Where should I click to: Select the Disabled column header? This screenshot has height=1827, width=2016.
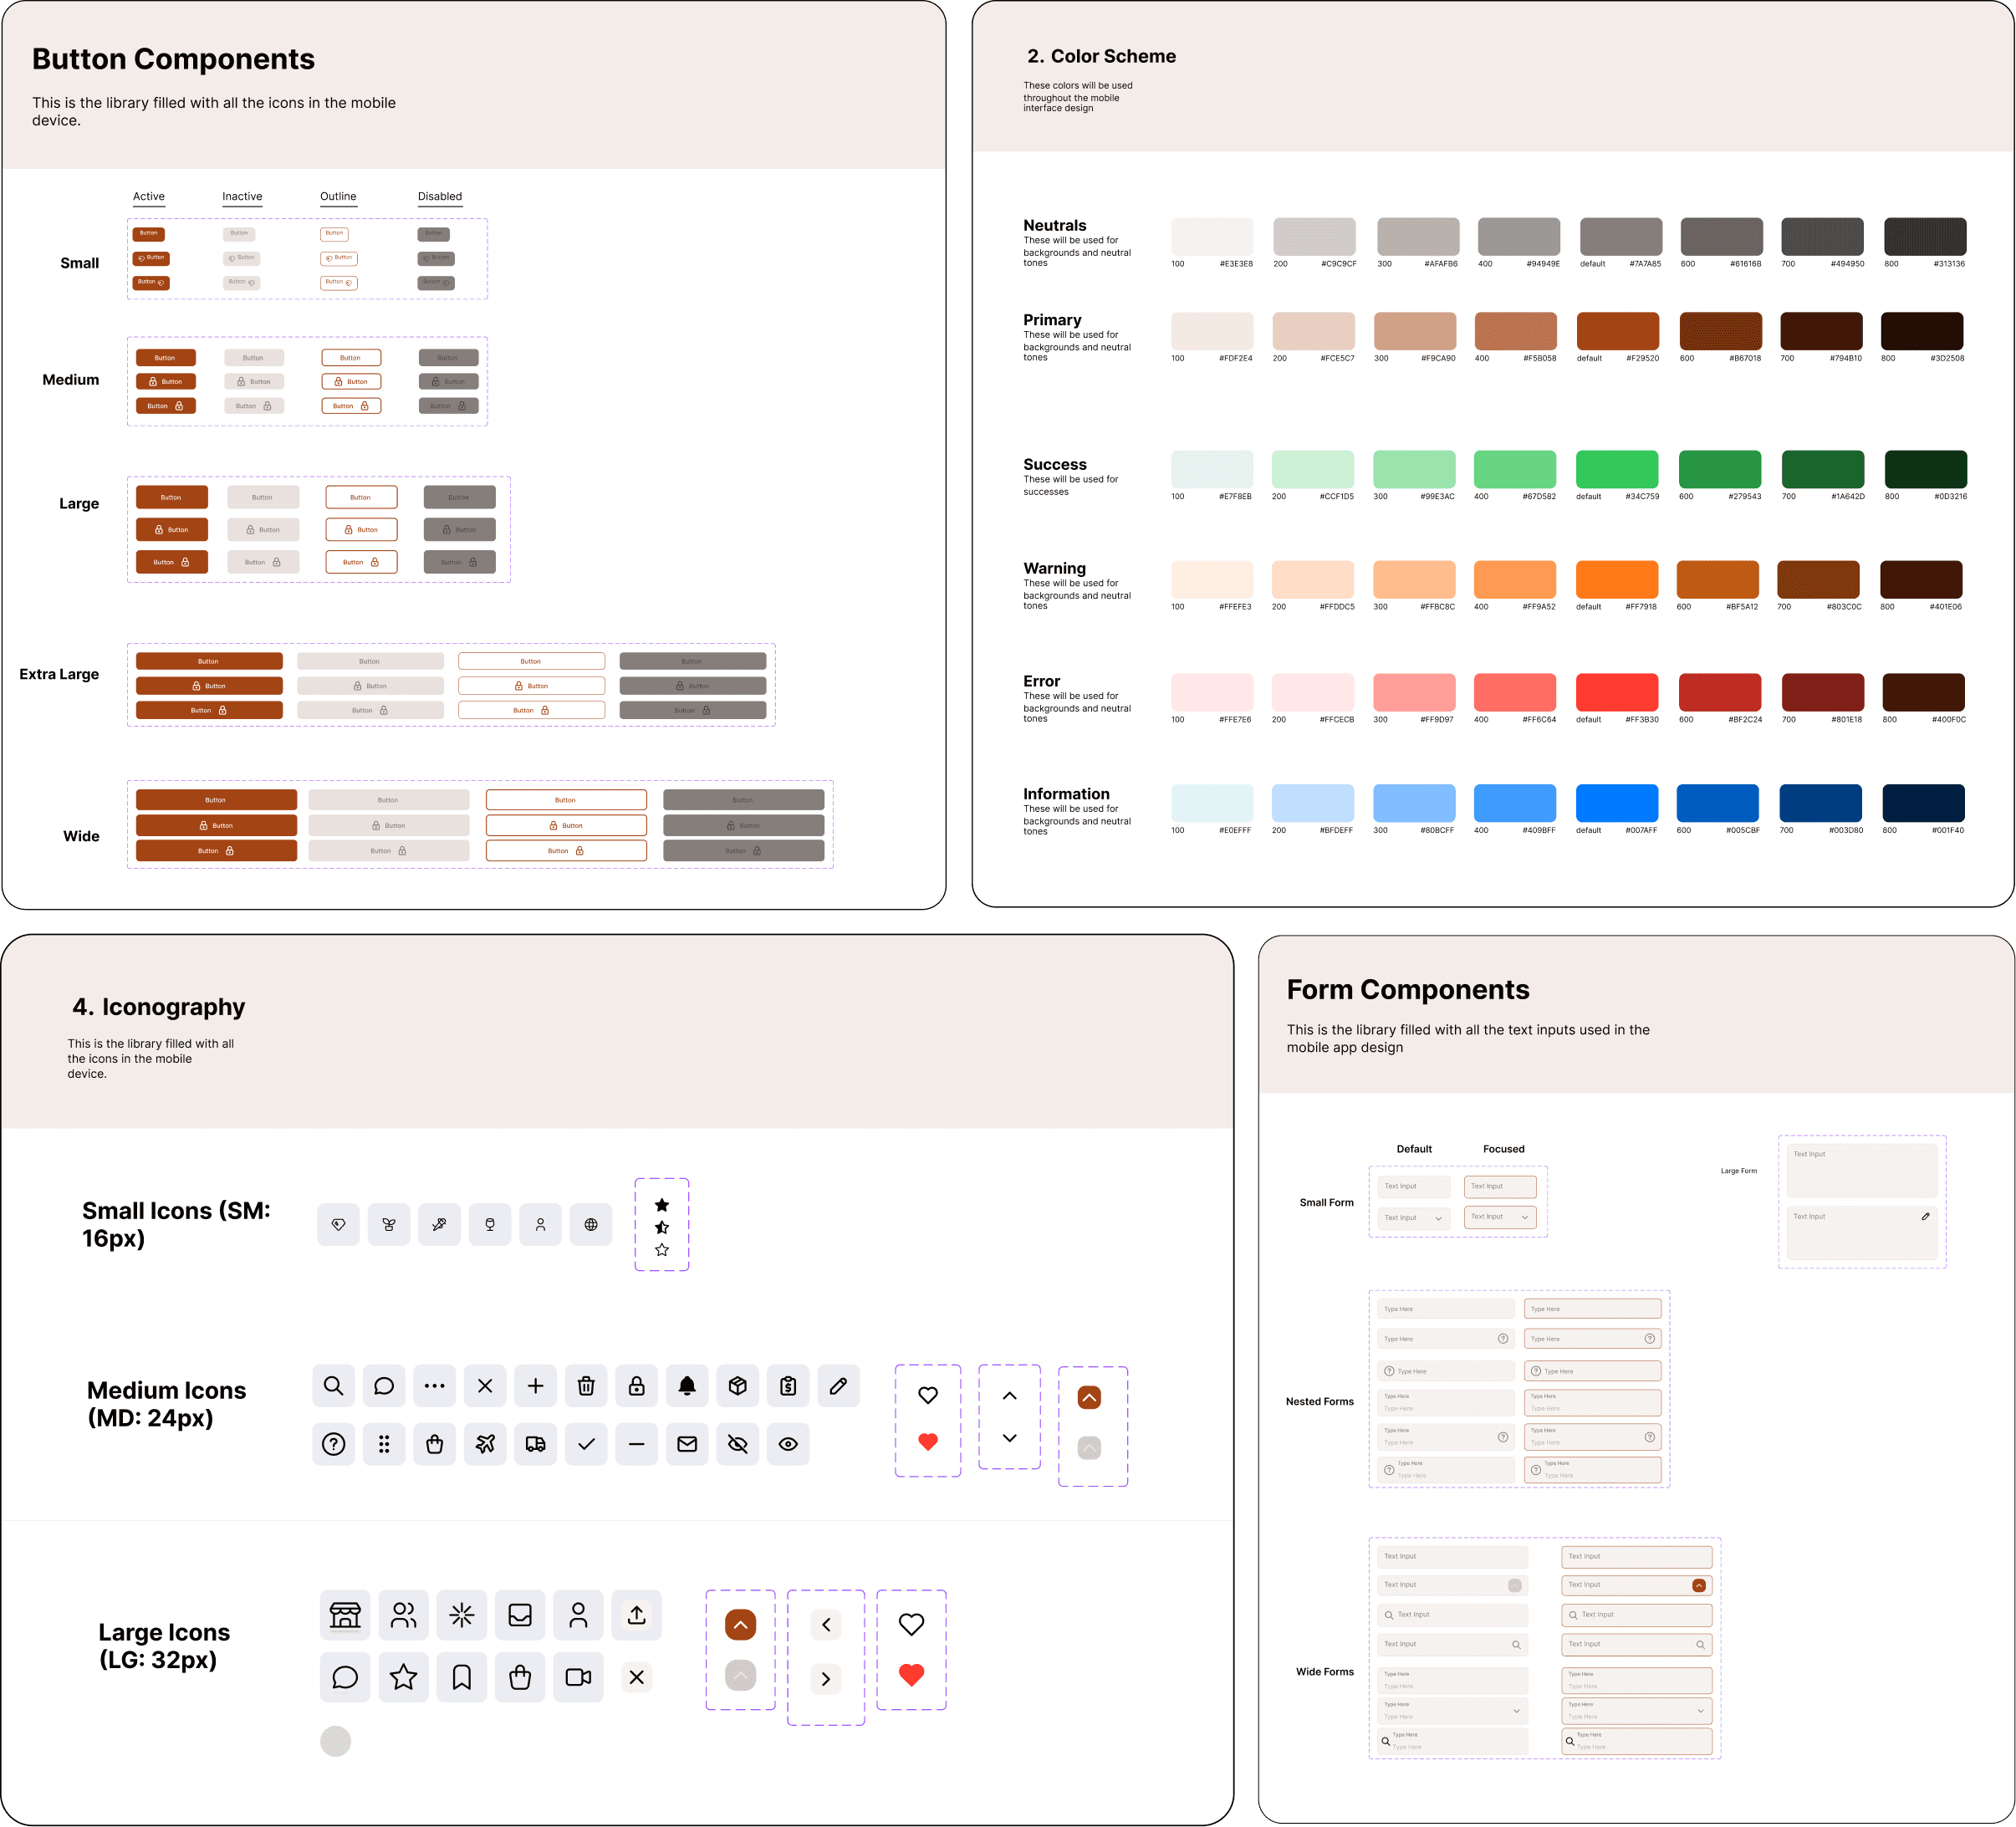coord(440,197)
